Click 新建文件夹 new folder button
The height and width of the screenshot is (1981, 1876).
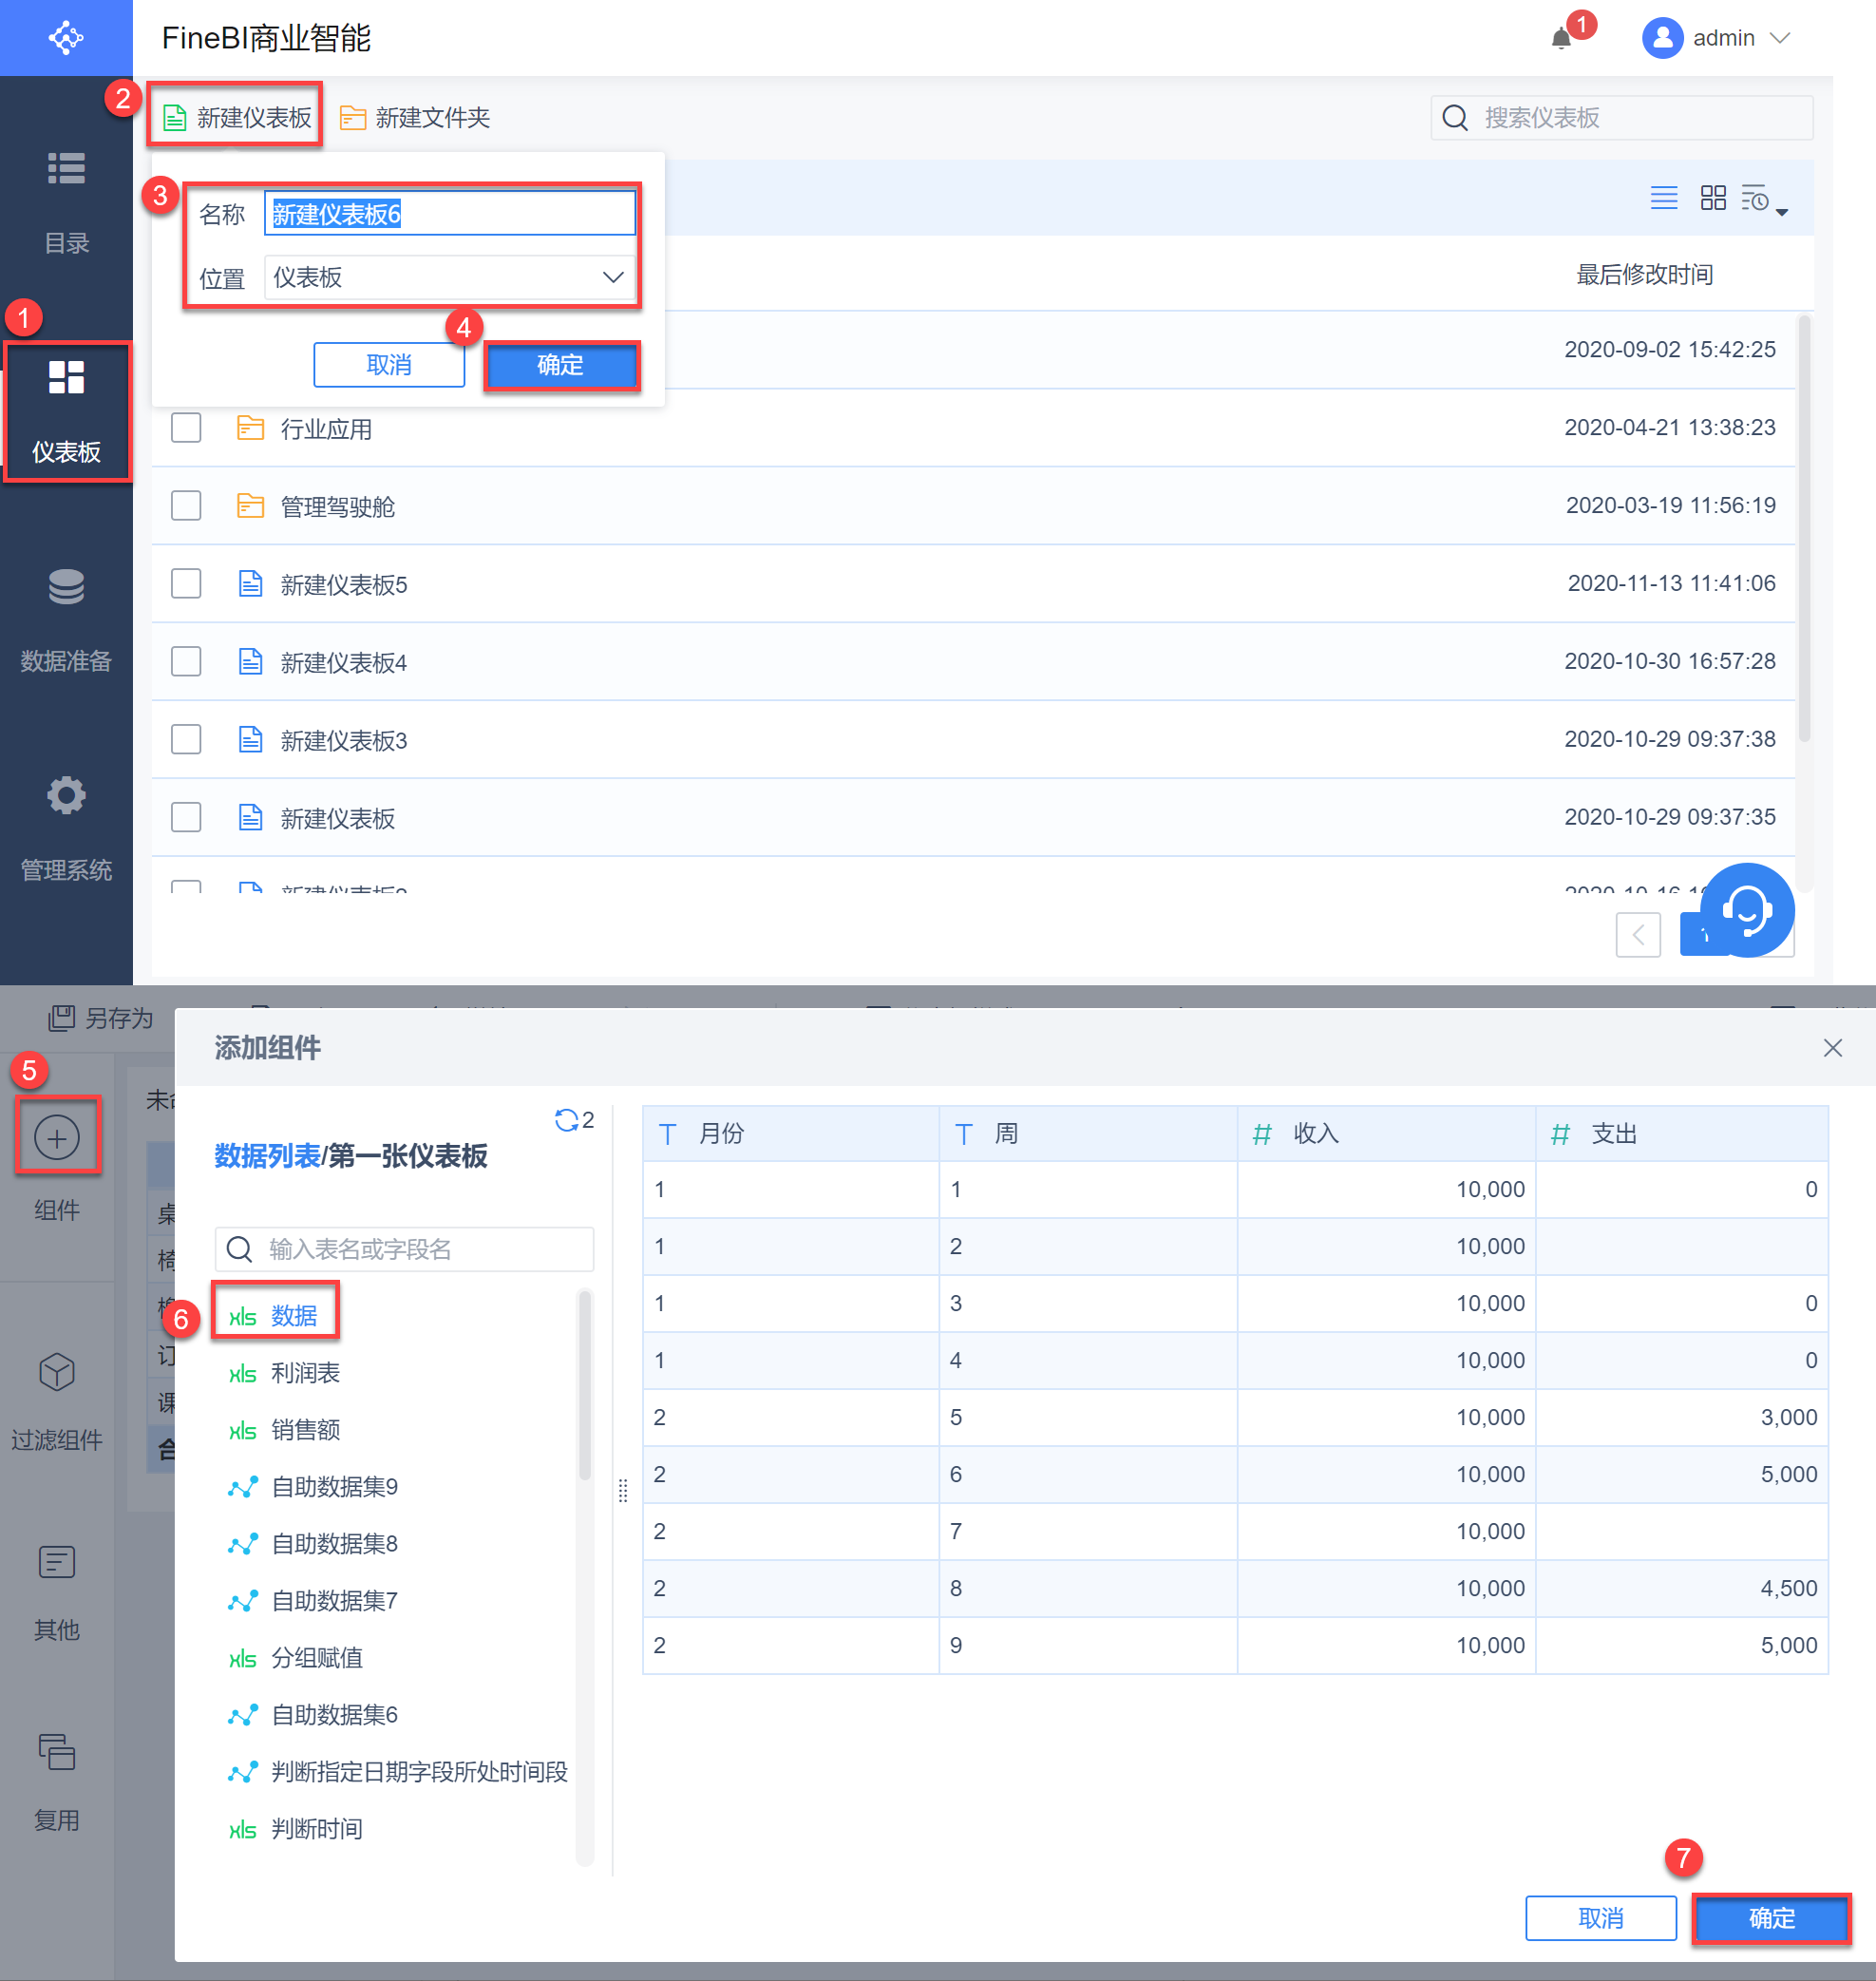pos(415,118)
